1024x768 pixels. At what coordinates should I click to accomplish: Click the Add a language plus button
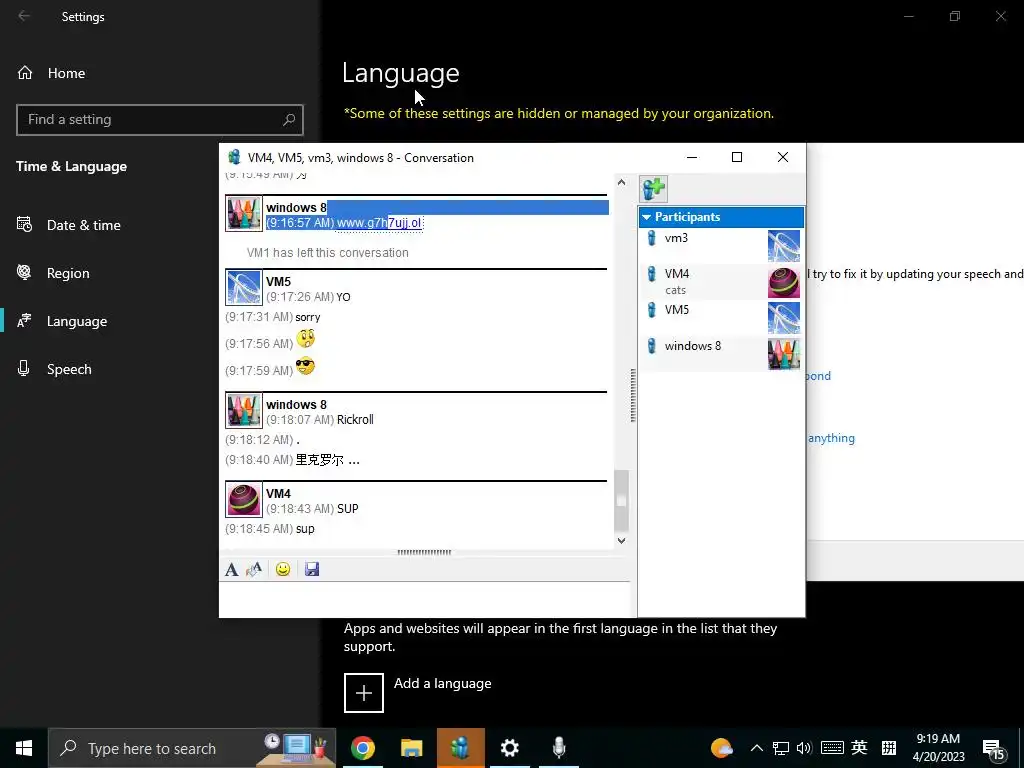coord(364,692)
